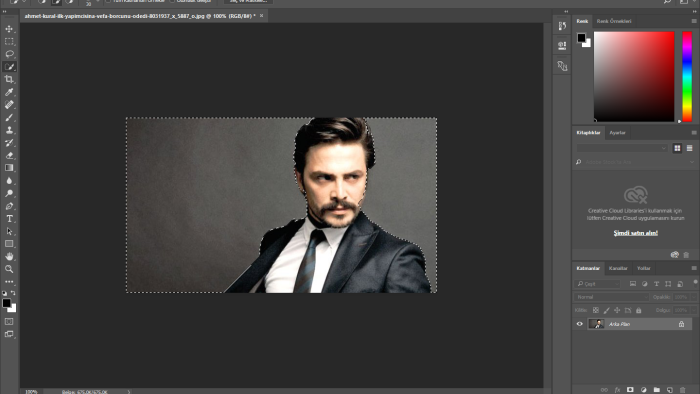This screenshot has width=700, height=394.
Task: Open the Katmanlar panel options menu
Action: (694, 268)
